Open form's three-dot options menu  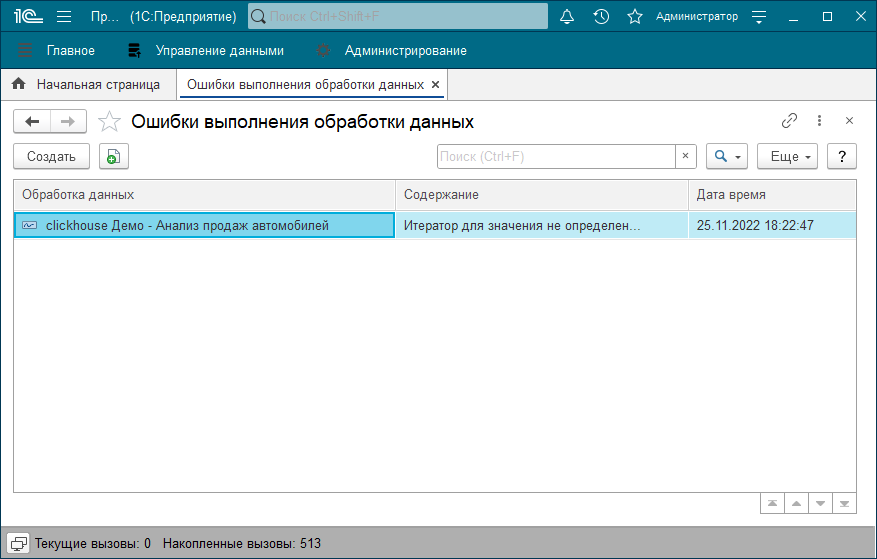(x=819, y=120)
